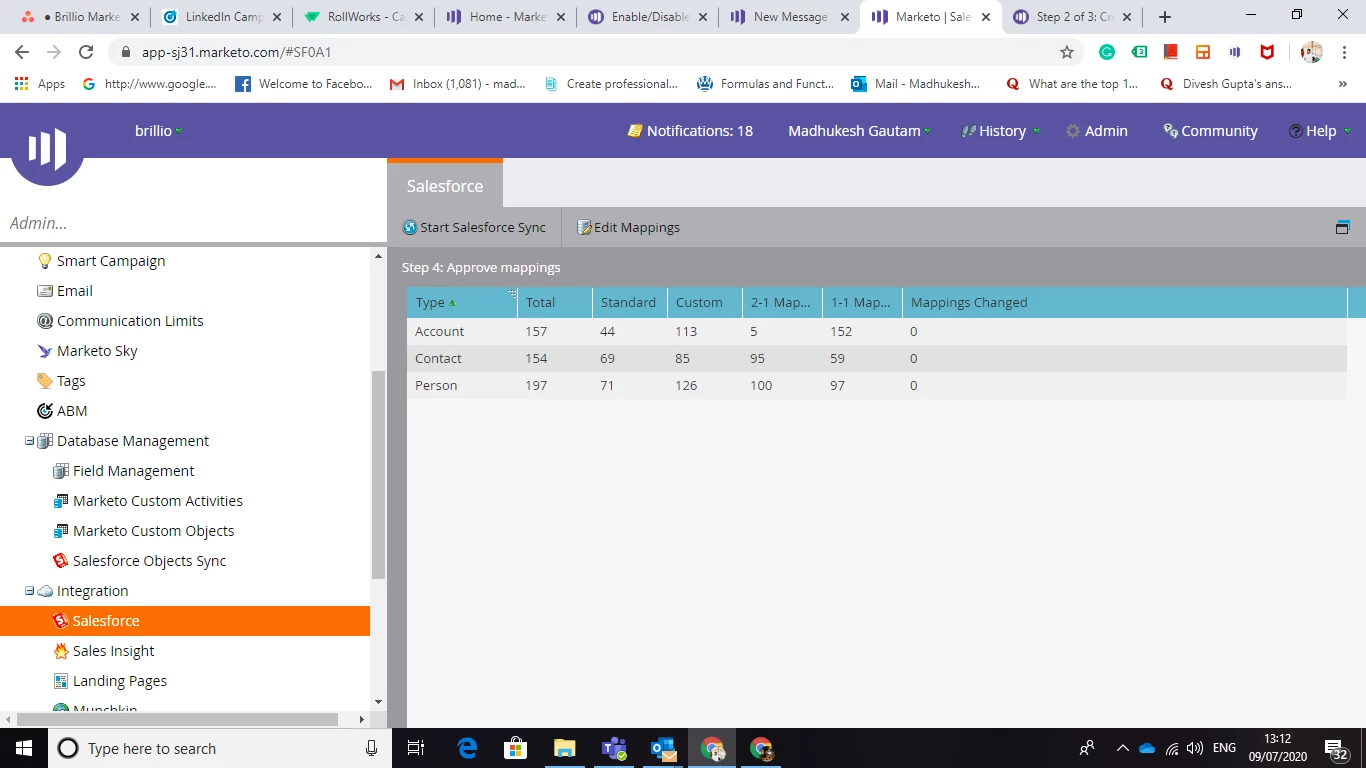Screen dimensions: 1366x768
Task: Switch to the New Message browser tab
Action: click(790, 17)
